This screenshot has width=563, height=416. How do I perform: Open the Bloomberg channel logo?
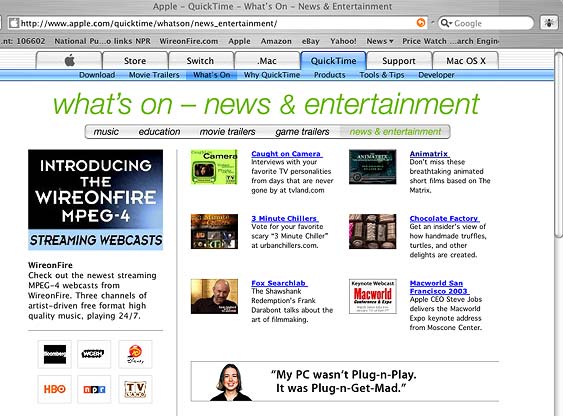(x=55, y=354)
